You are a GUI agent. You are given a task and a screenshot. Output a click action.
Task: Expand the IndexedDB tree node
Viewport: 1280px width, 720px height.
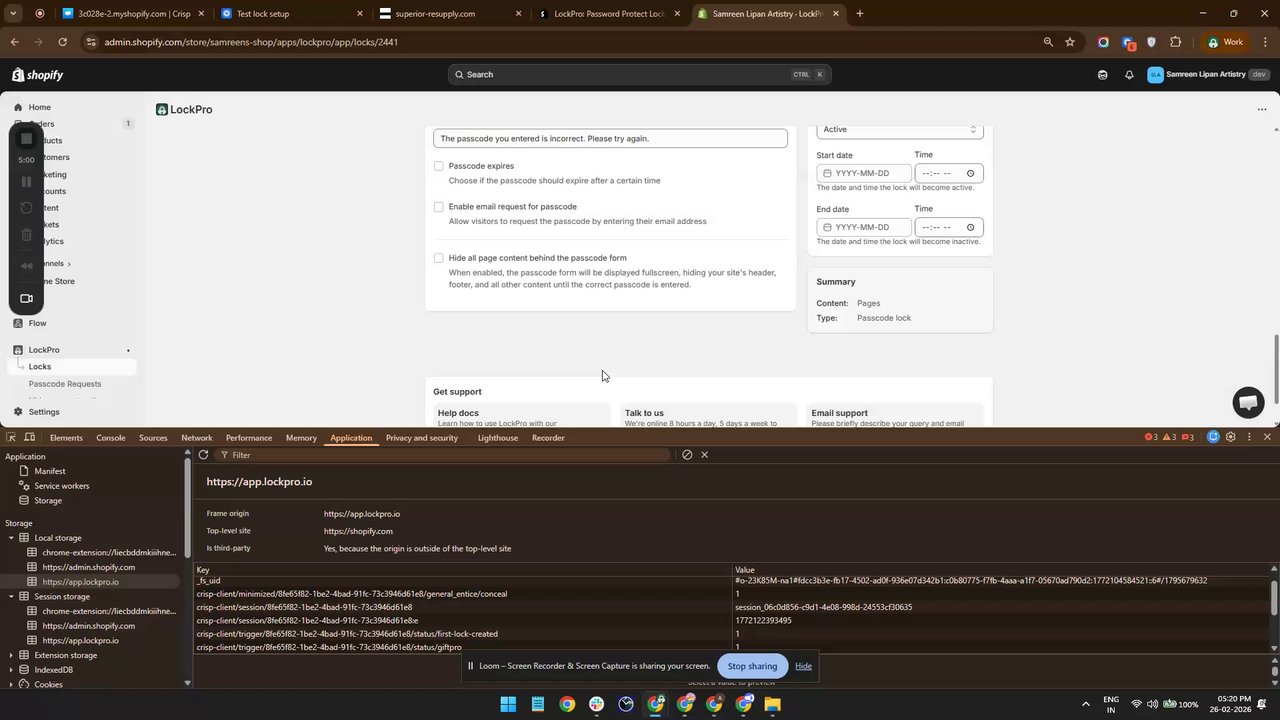11,670
